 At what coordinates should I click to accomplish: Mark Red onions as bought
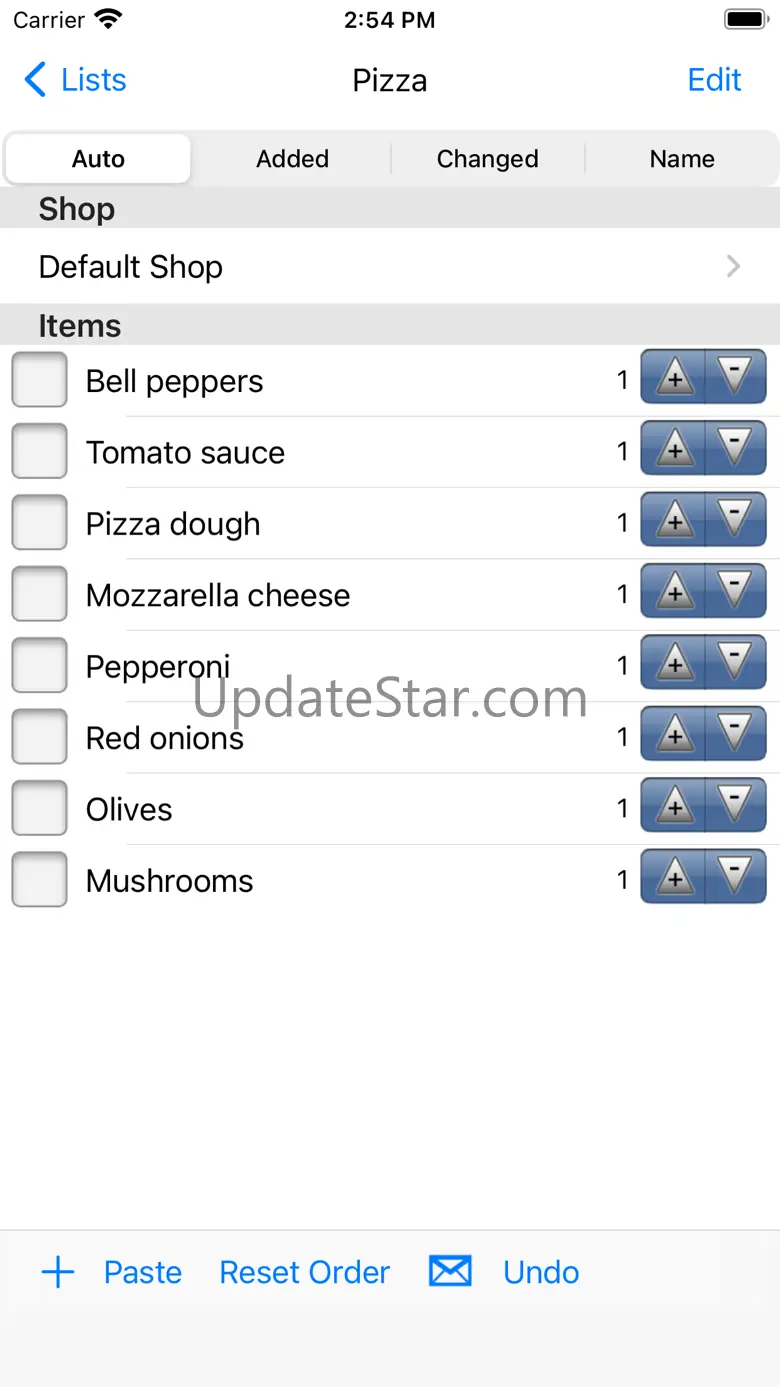pyautogui.click(x=40, y=737)
